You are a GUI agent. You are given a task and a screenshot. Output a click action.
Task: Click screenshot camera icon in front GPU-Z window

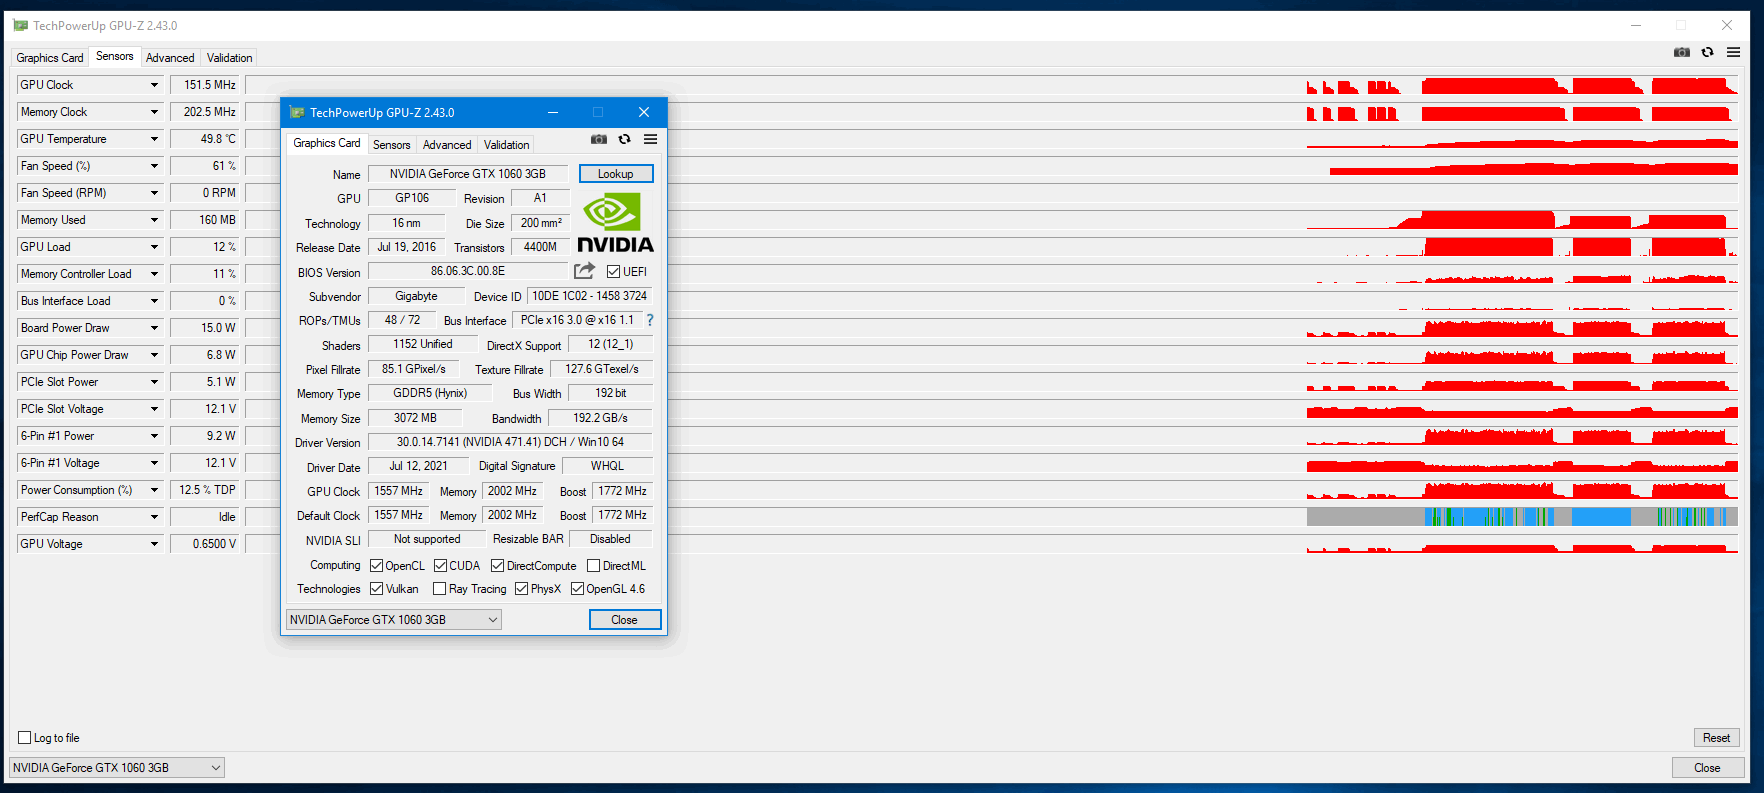coord(598,139)
